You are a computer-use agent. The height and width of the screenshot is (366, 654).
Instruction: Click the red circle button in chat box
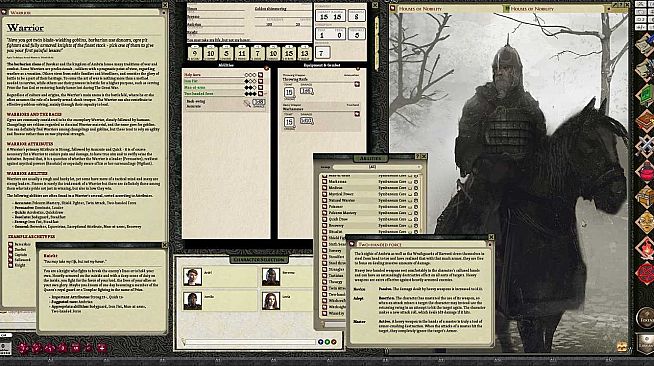point(334,342)
